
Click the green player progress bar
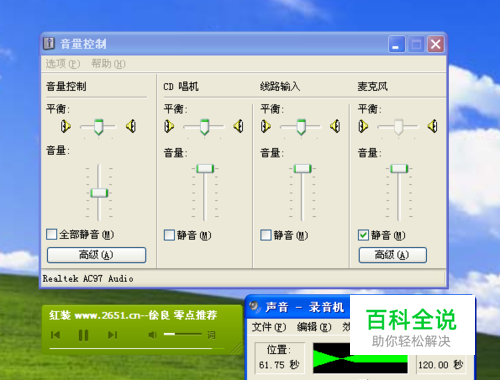click(137, 349)
